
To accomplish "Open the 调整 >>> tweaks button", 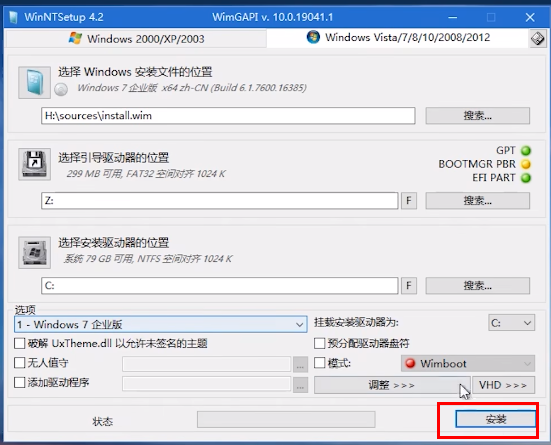I will pos(392,385).
